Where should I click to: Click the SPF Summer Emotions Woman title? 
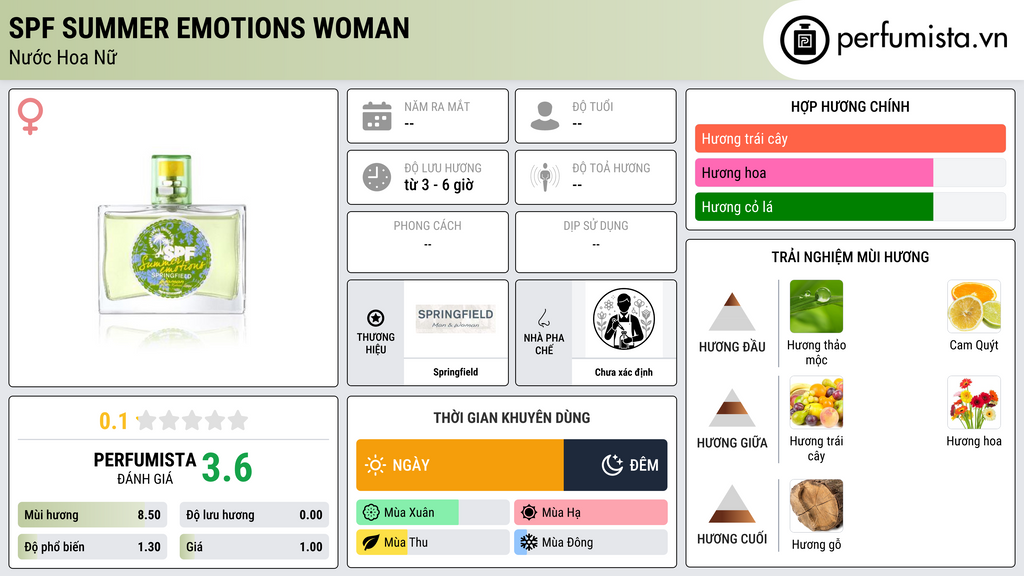pos(209,28)
